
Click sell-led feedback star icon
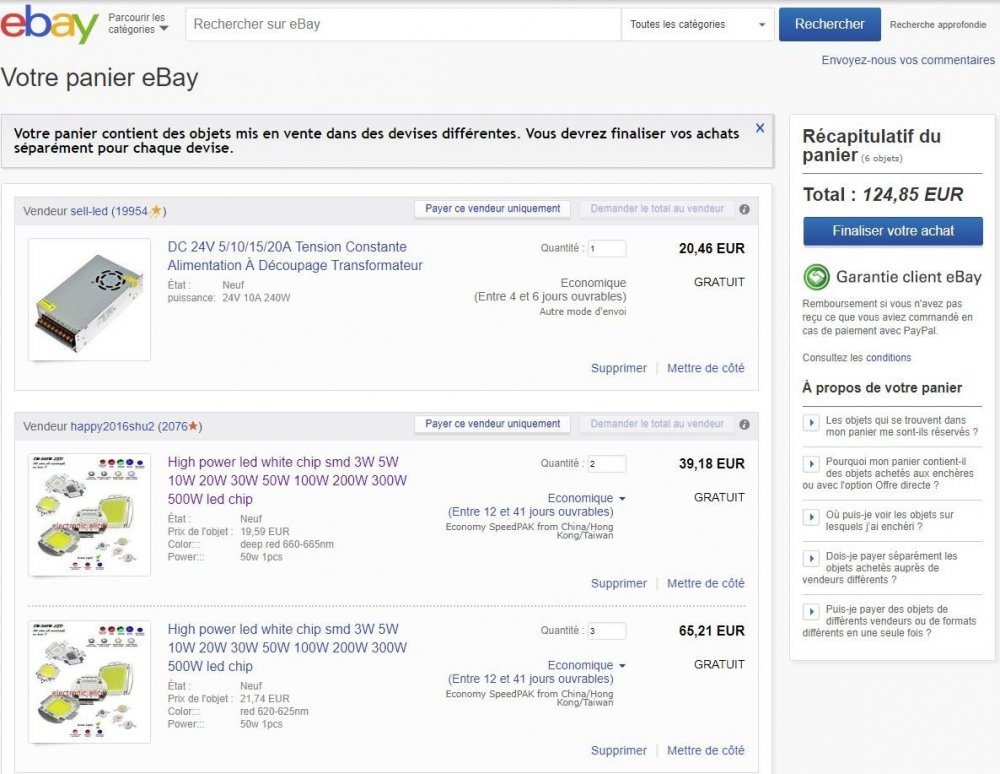pos(155,210)
